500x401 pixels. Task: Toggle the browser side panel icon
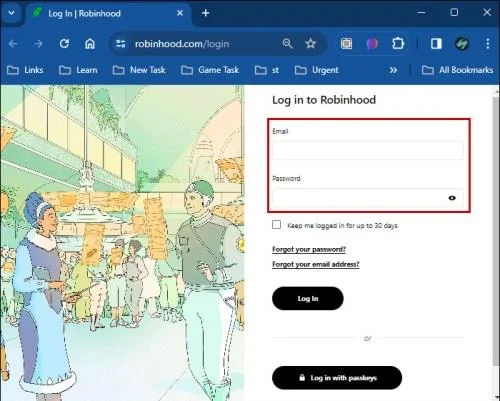[x=436, y=43]
